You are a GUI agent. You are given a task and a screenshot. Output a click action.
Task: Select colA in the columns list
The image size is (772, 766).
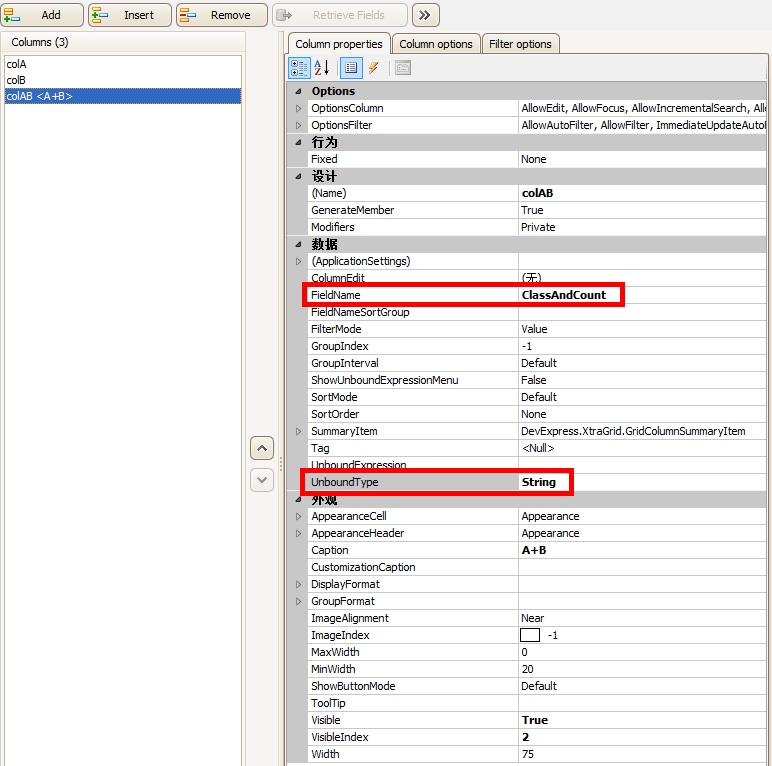[x=123, y=64]
